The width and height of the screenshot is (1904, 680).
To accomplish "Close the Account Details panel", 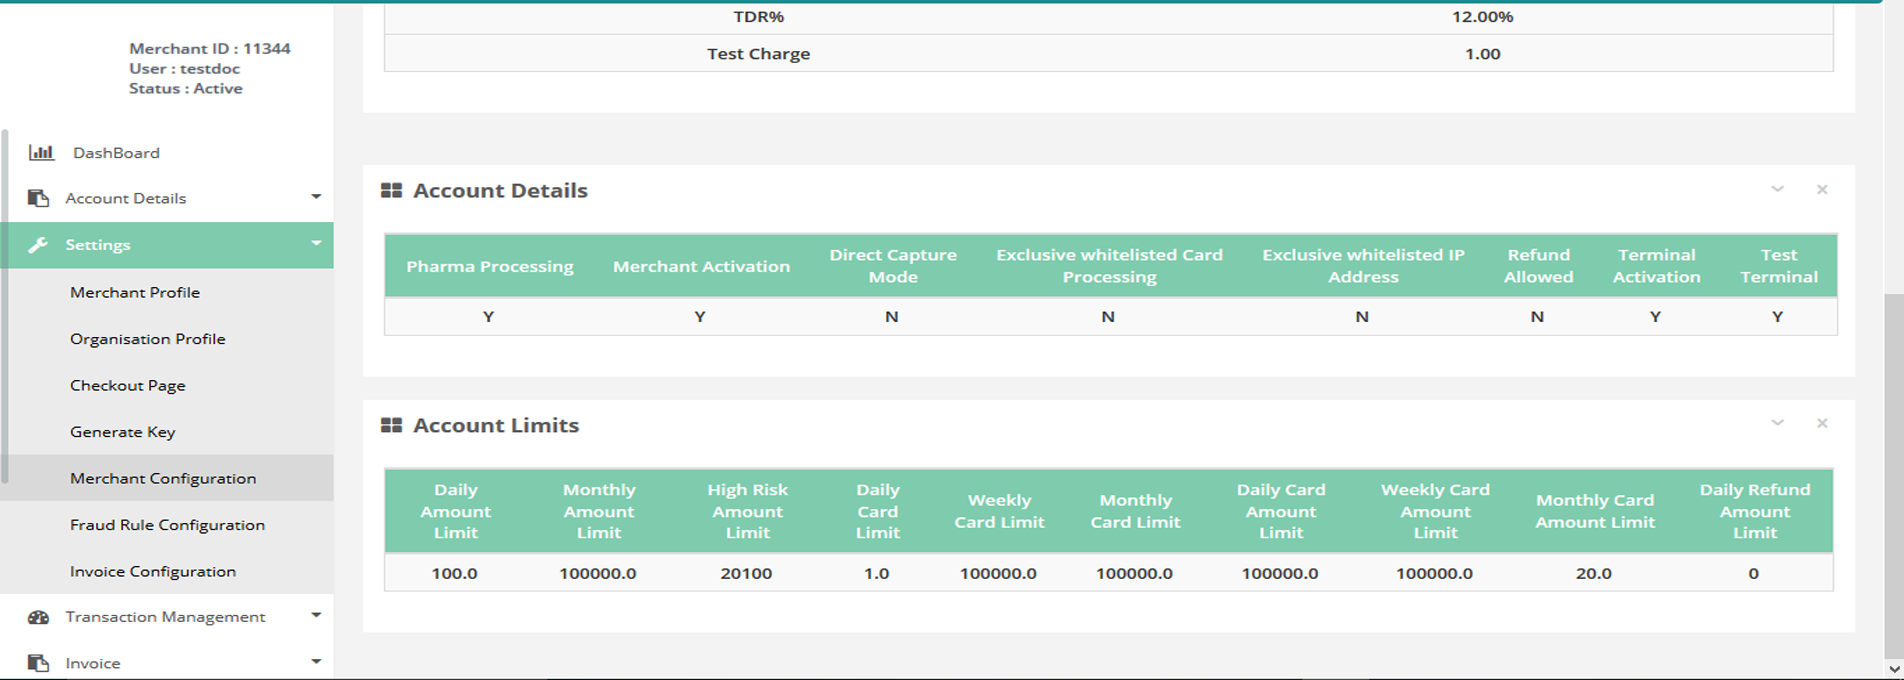I will point(1821,190).
